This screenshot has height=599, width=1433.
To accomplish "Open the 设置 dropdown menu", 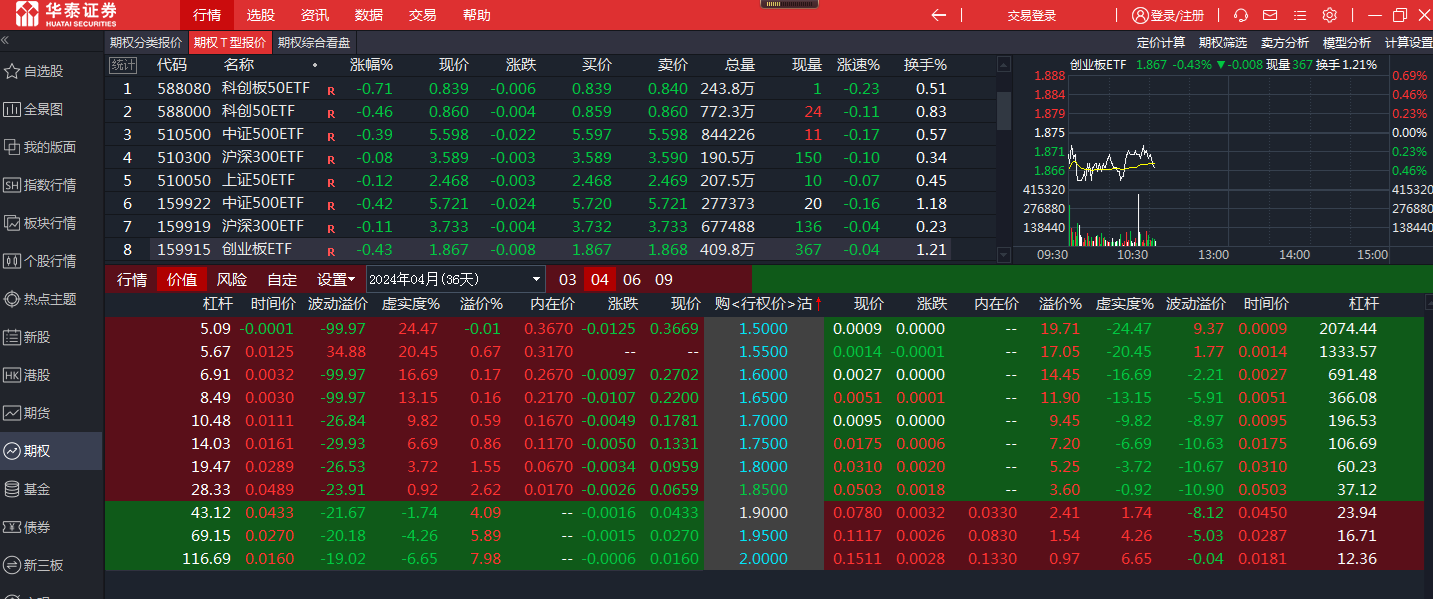I will click(x=336, y=280).
